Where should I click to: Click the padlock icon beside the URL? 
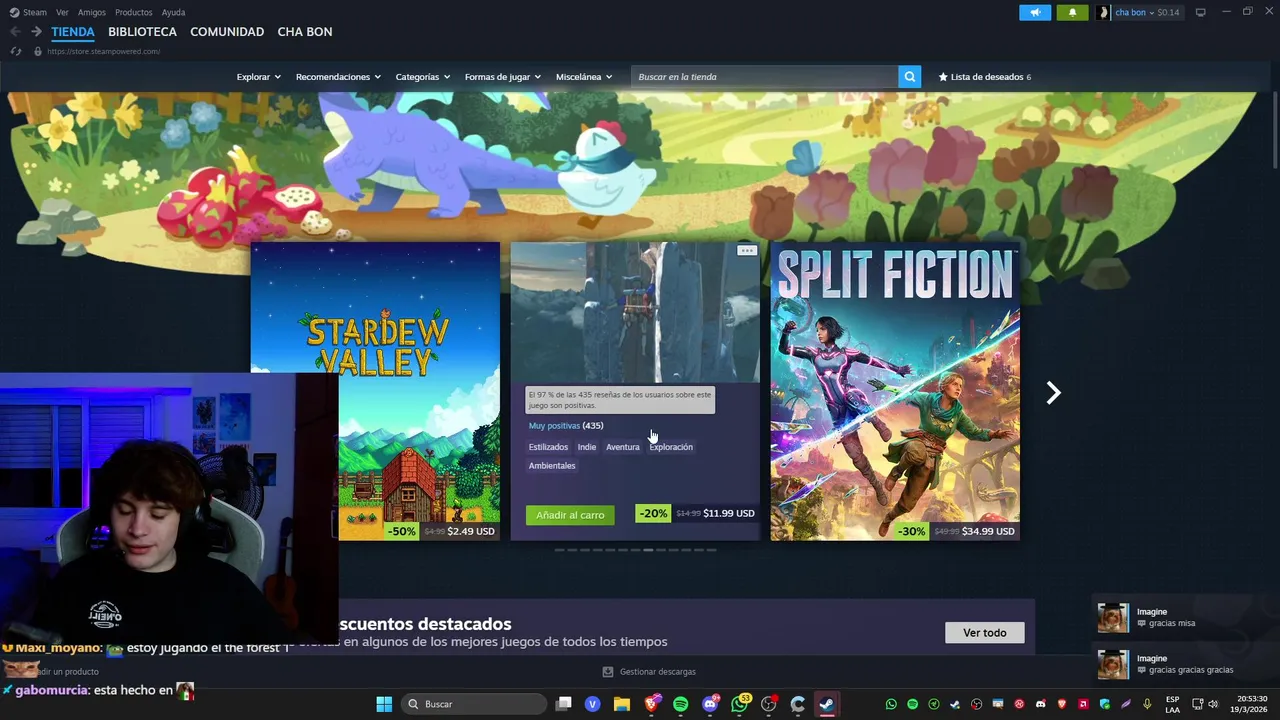coord(38,51)
